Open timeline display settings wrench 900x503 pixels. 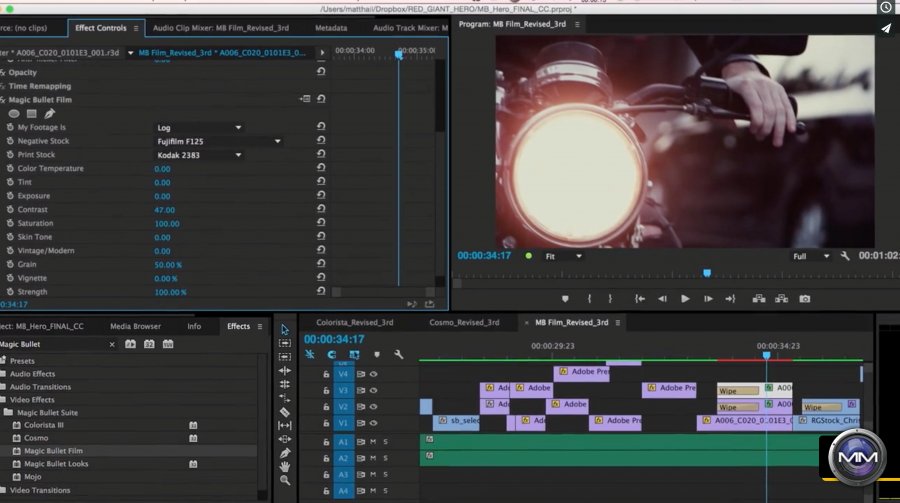click(x=398, y=355)
